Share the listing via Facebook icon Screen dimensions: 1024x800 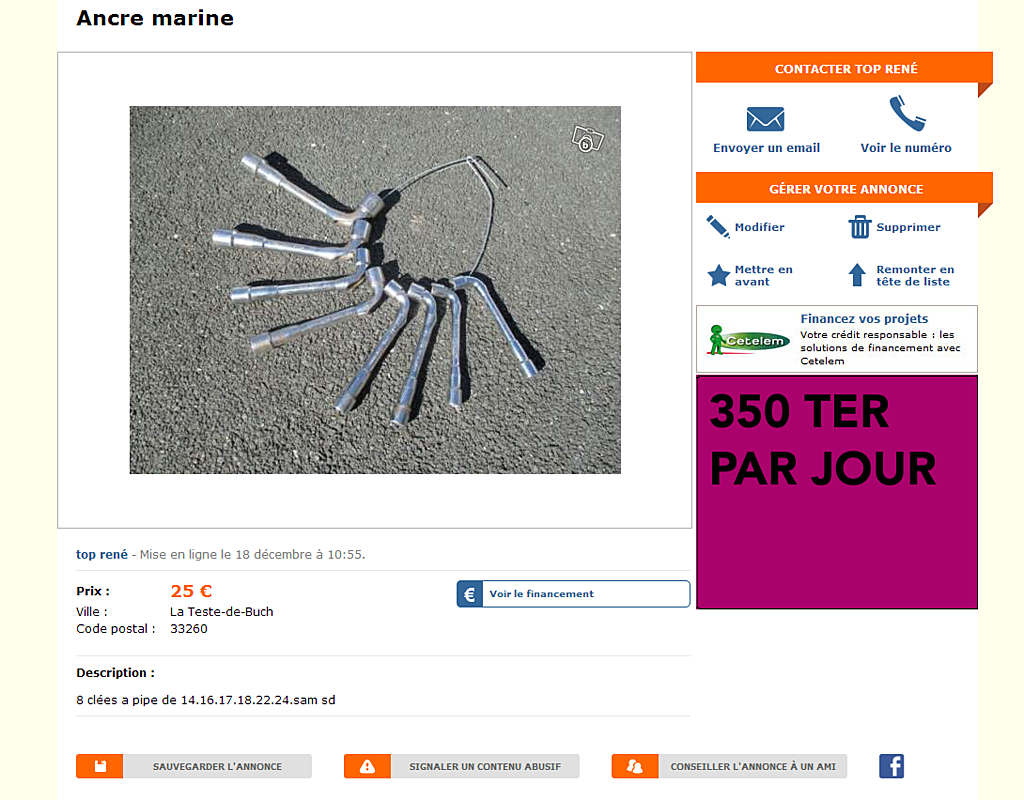pos(891,765)
